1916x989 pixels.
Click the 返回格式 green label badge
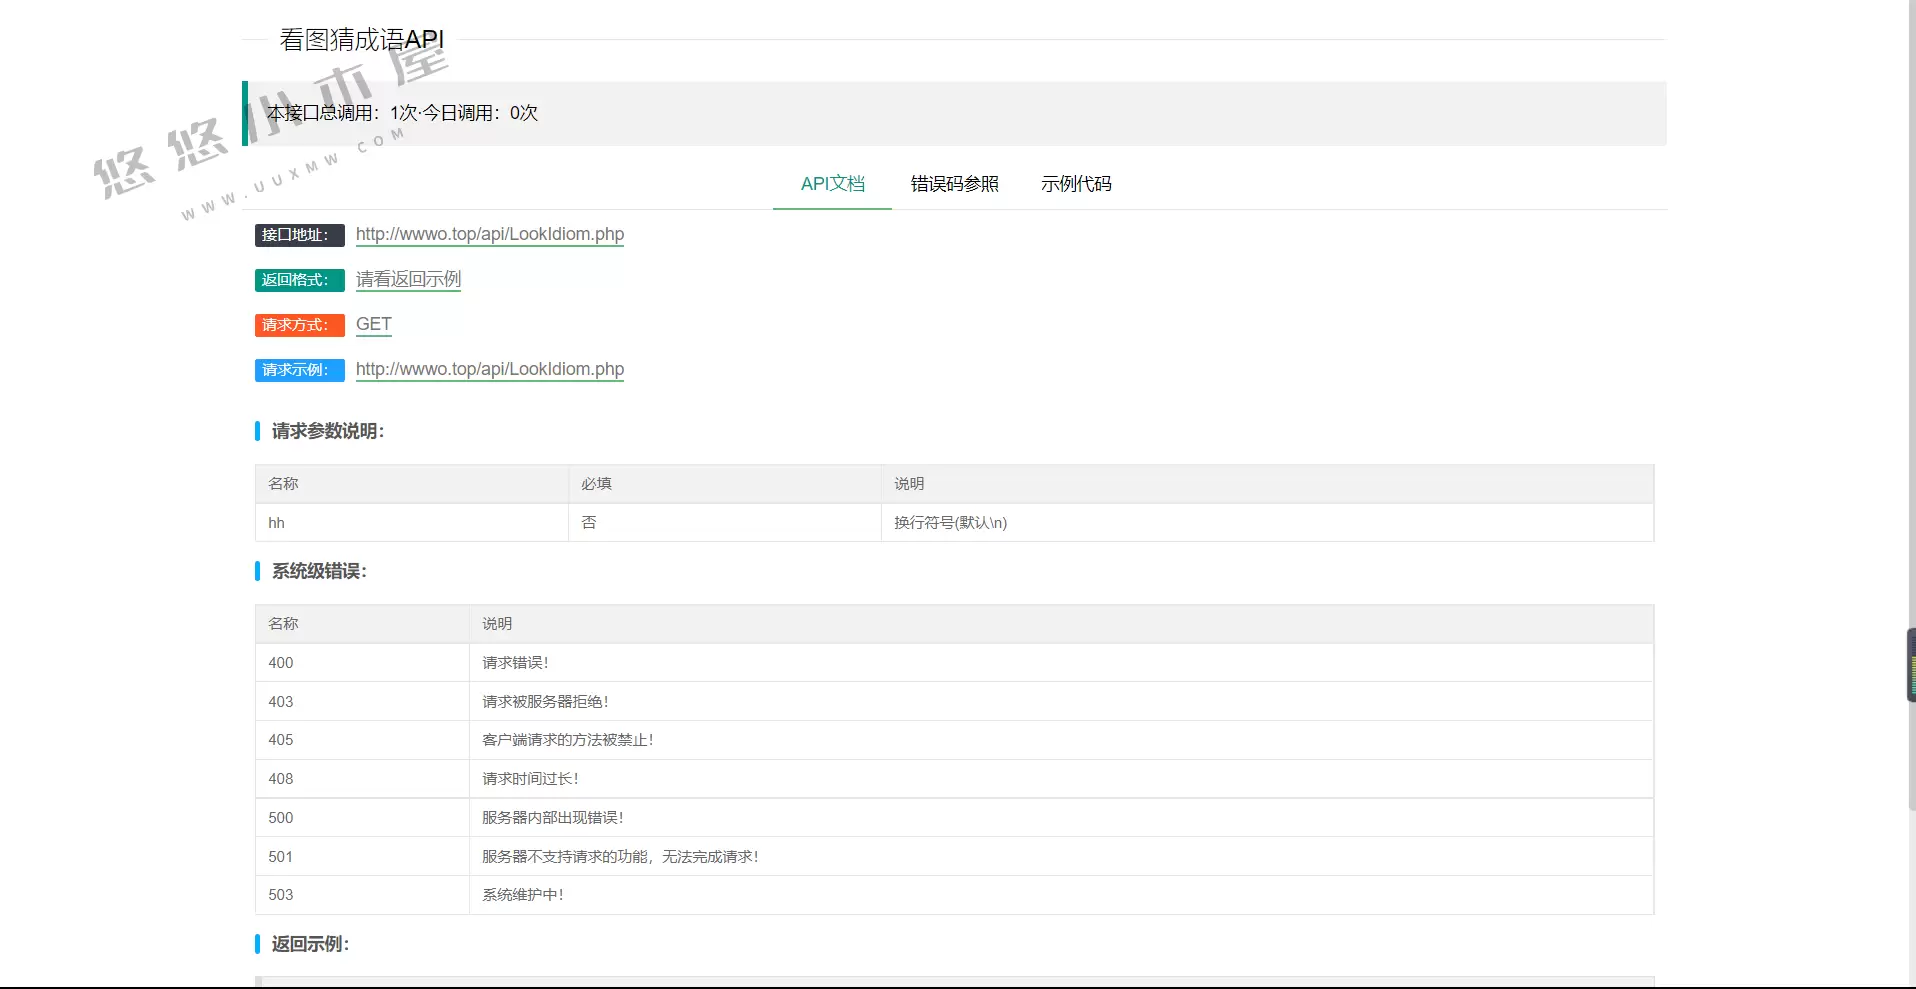(299, 280)
